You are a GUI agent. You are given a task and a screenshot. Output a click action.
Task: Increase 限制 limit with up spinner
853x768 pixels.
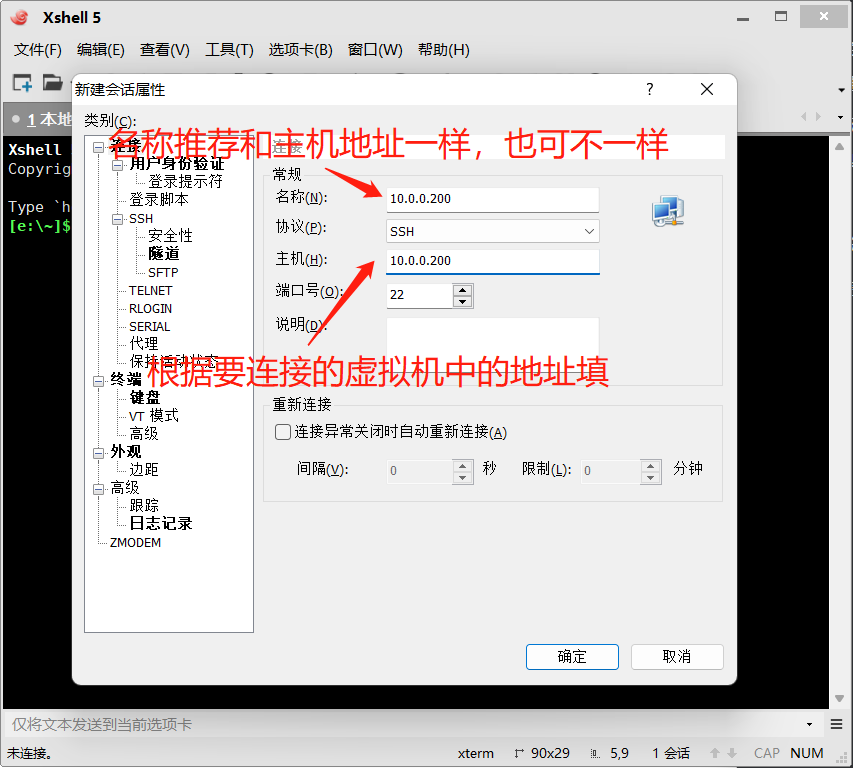pos(651,466)
